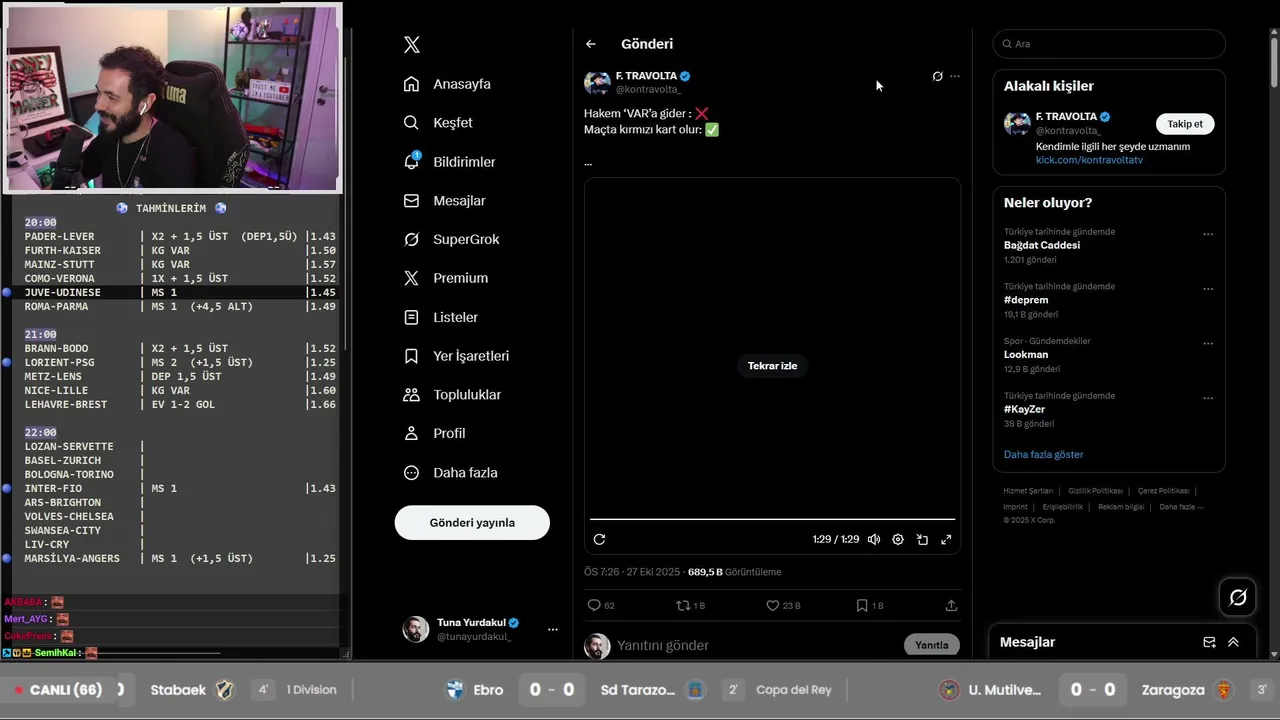Click the video progress bar
The height and width of the screenshot is (720, 1280).
[772, 519]
